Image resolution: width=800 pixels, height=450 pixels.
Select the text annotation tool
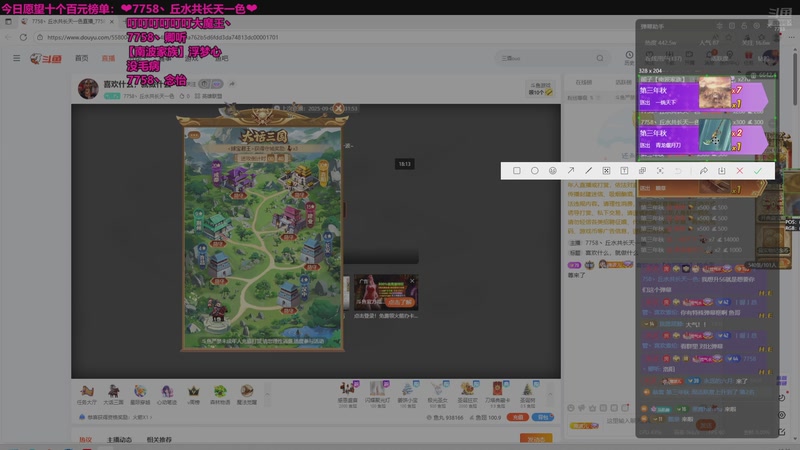[624, 171]
